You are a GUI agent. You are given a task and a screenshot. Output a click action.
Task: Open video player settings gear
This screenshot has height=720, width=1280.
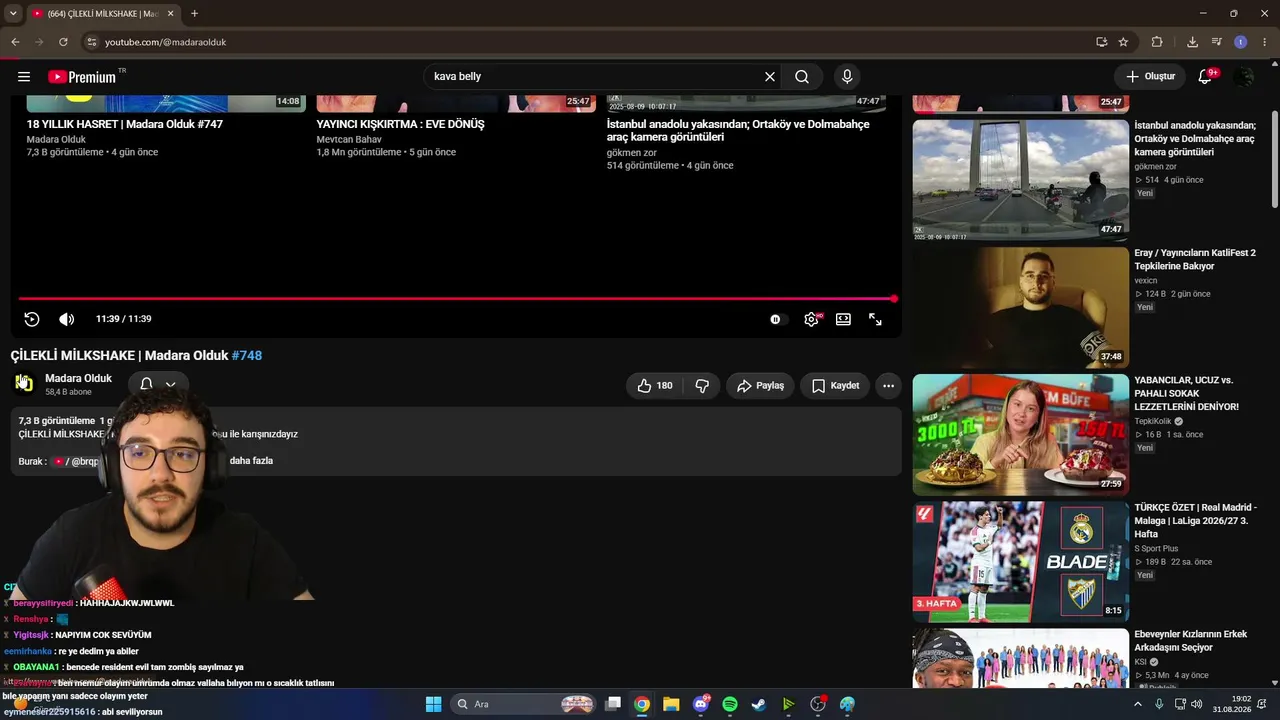coord(811,319)
